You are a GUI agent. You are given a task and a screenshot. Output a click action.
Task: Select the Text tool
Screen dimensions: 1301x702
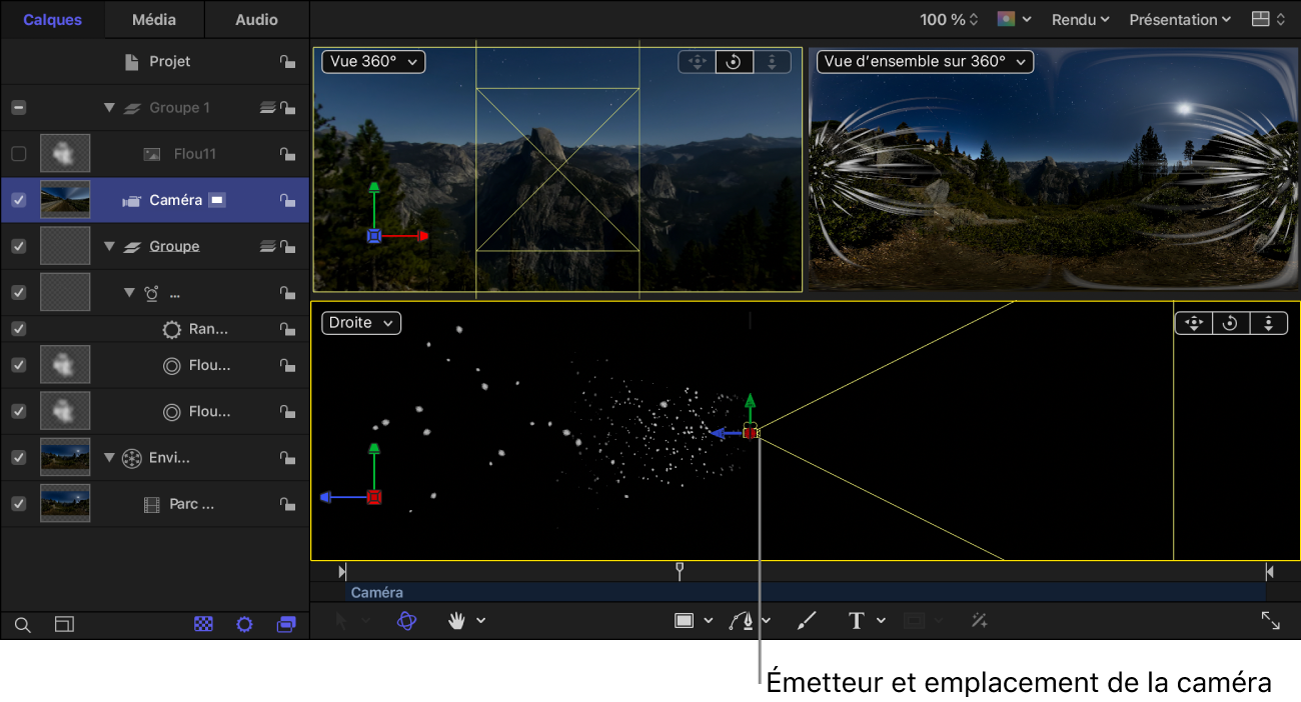point(856,621)
